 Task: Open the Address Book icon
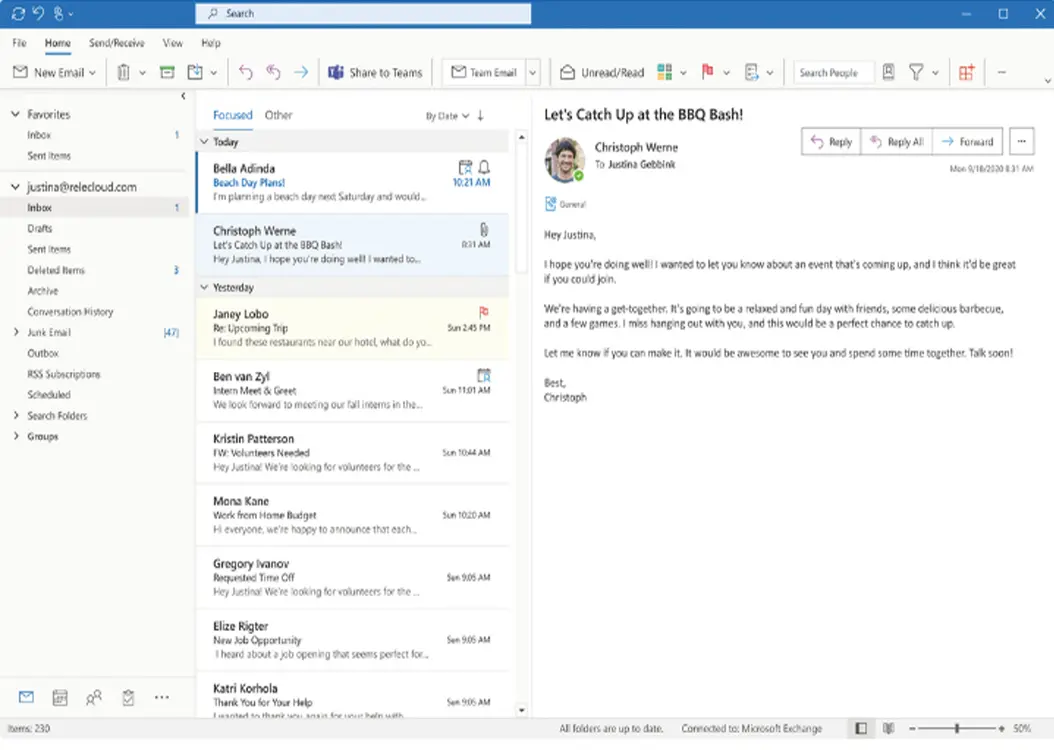[x=888, y=73]
